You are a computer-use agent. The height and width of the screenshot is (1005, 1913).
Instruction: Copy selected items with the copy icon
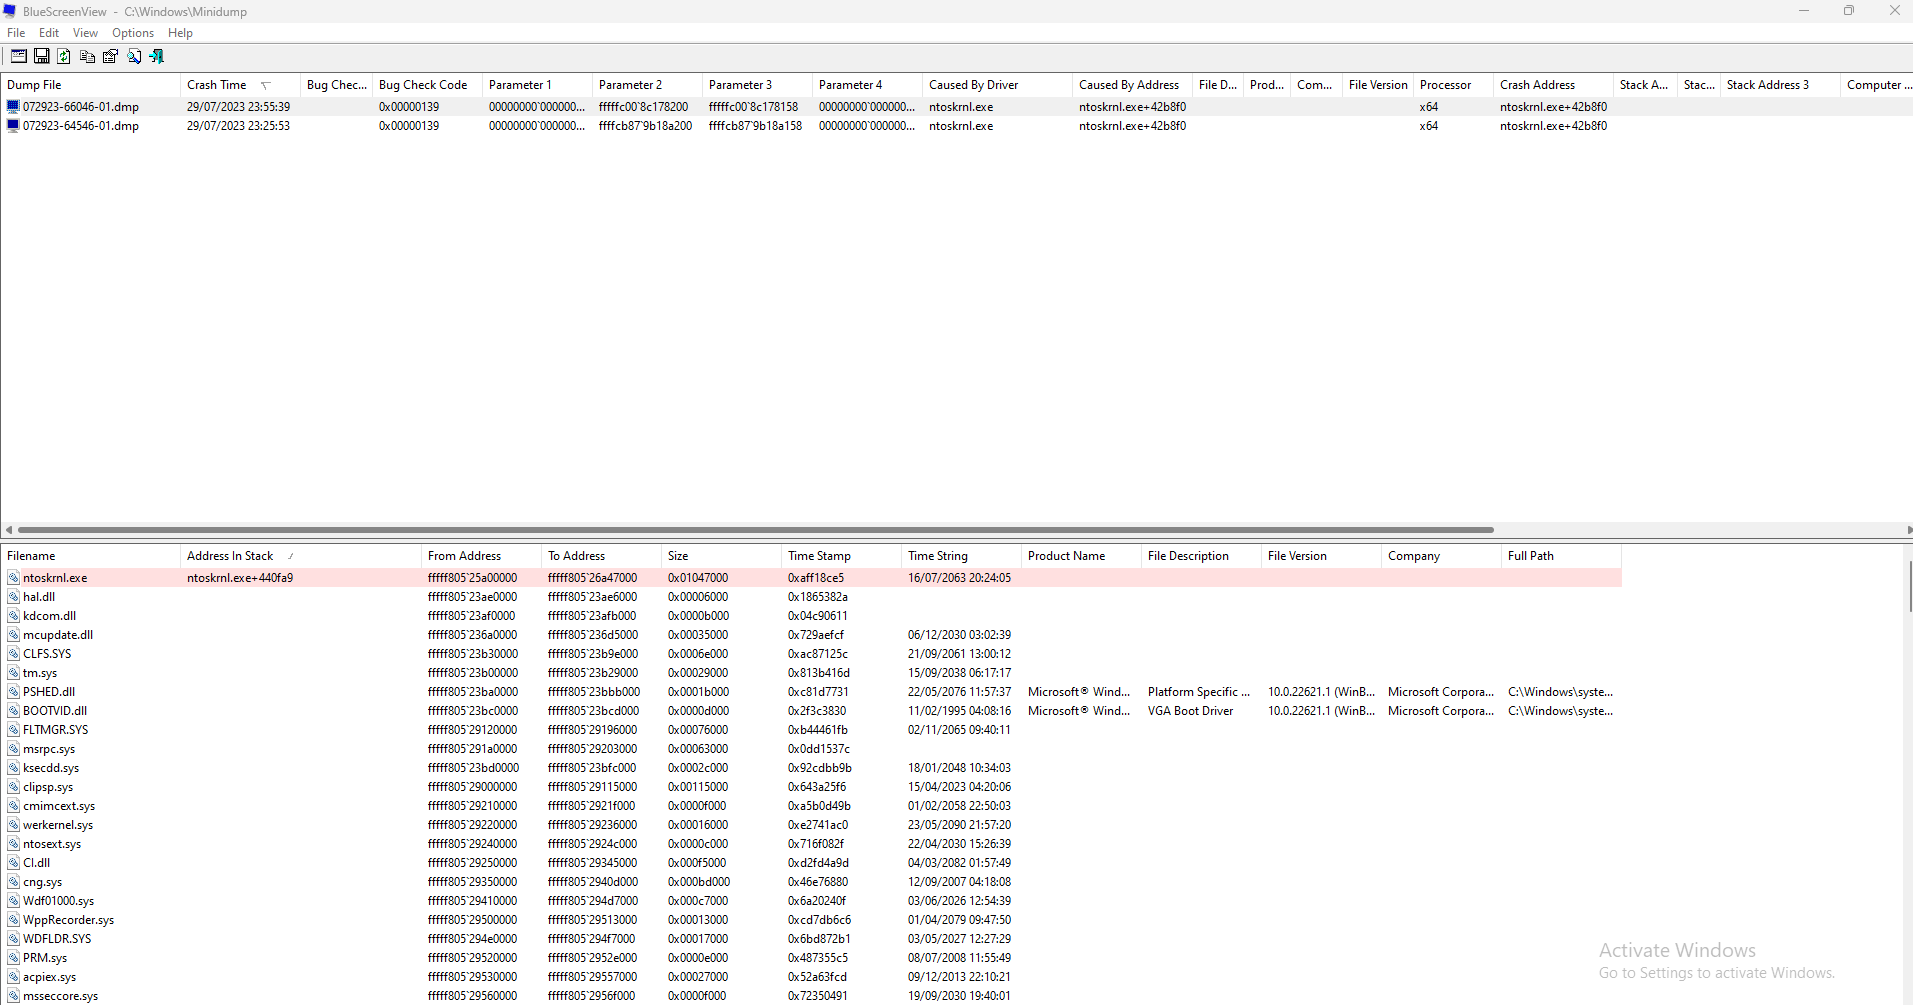87,56
